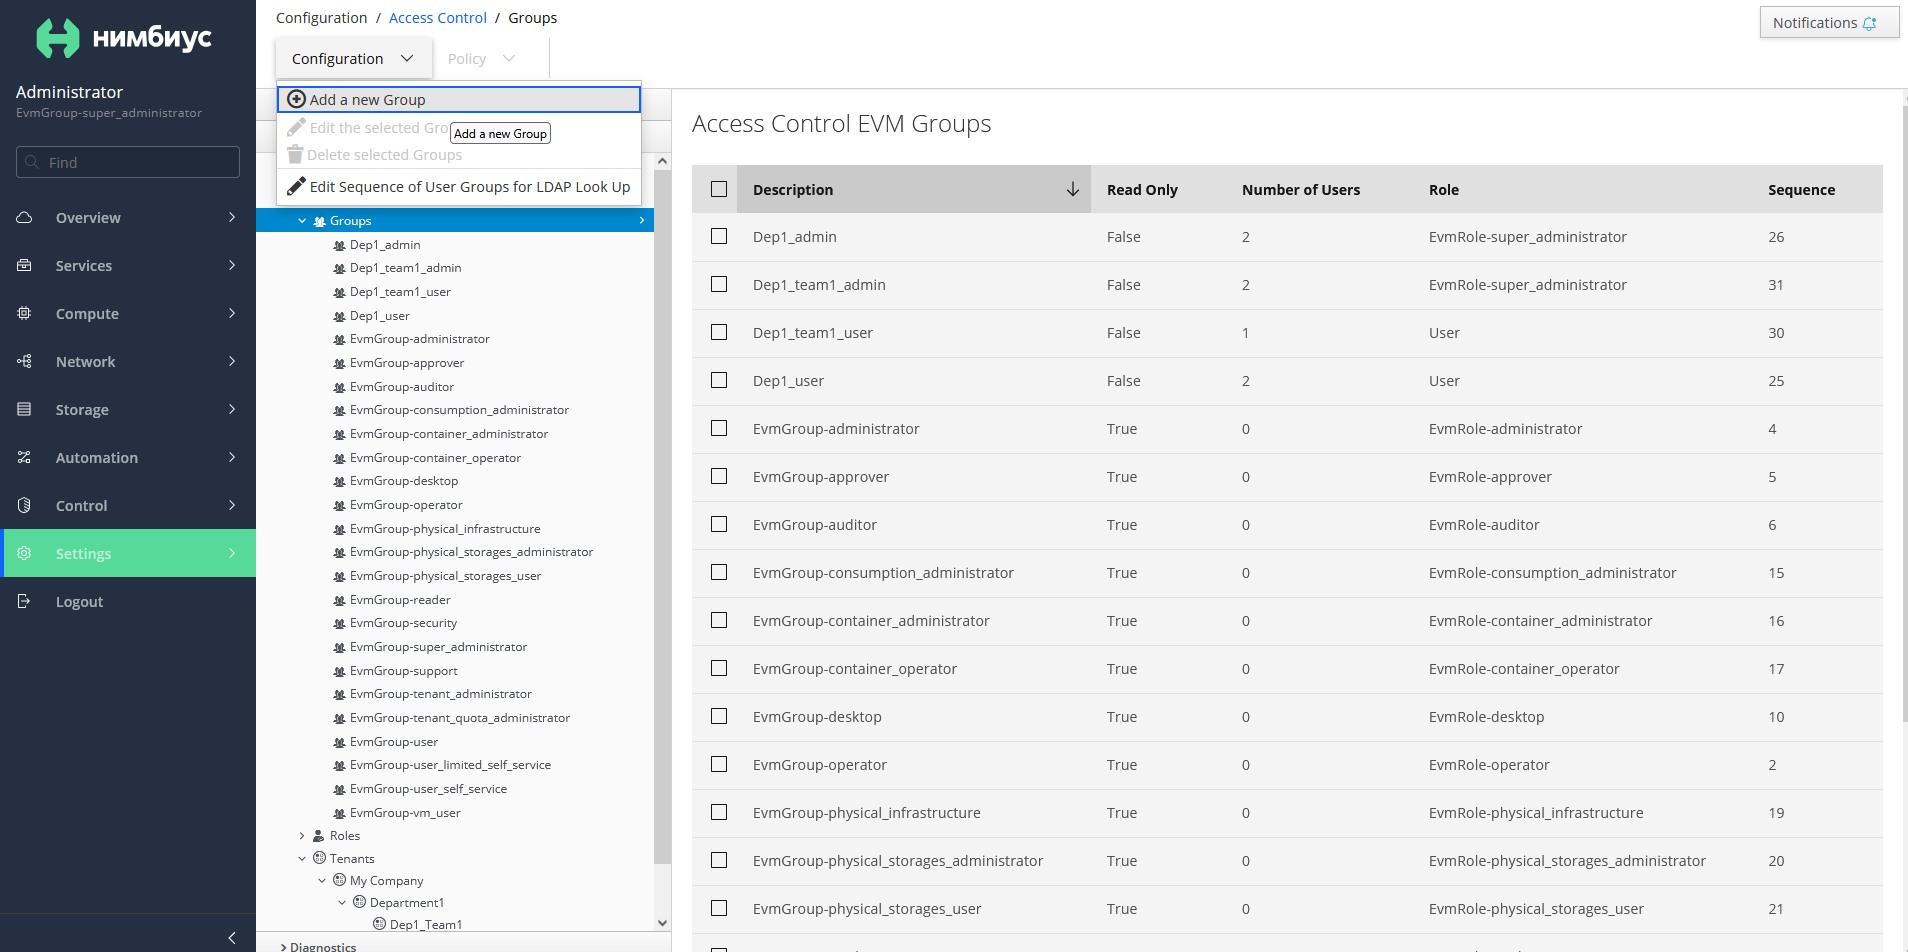Click the Roles person icon in tree
This screenshot has width=1908, height=952.
point(319,836)
